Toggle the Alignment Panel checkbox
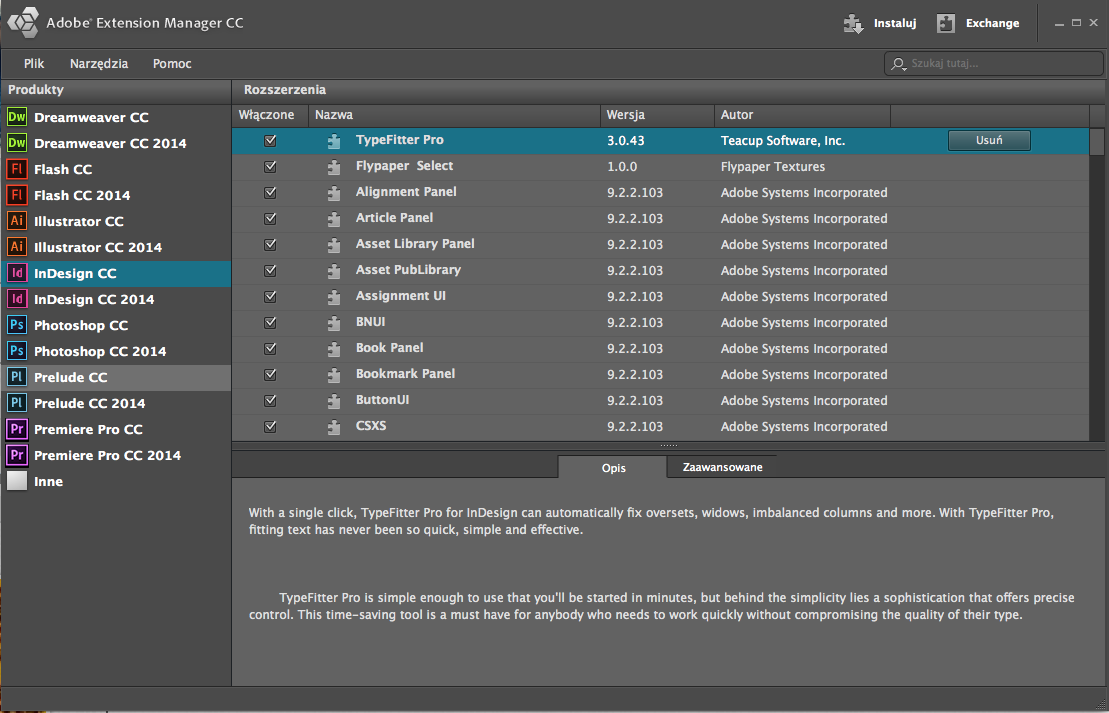The width and height of the screenshot is (1109, 713). pos(270,192)
